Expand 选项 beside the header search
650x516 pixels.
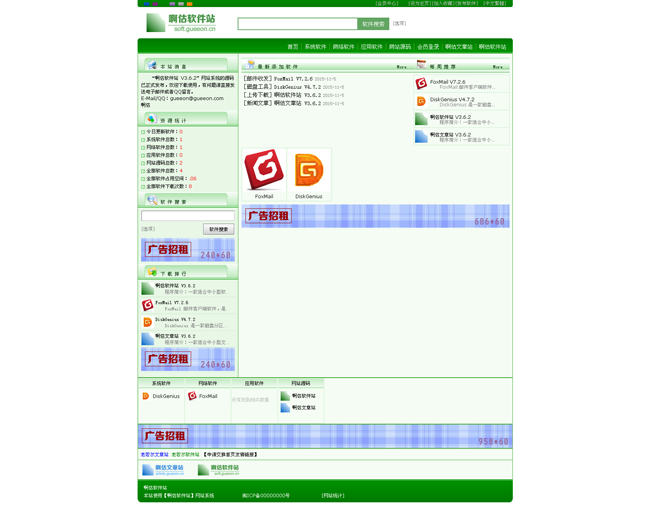399,24
